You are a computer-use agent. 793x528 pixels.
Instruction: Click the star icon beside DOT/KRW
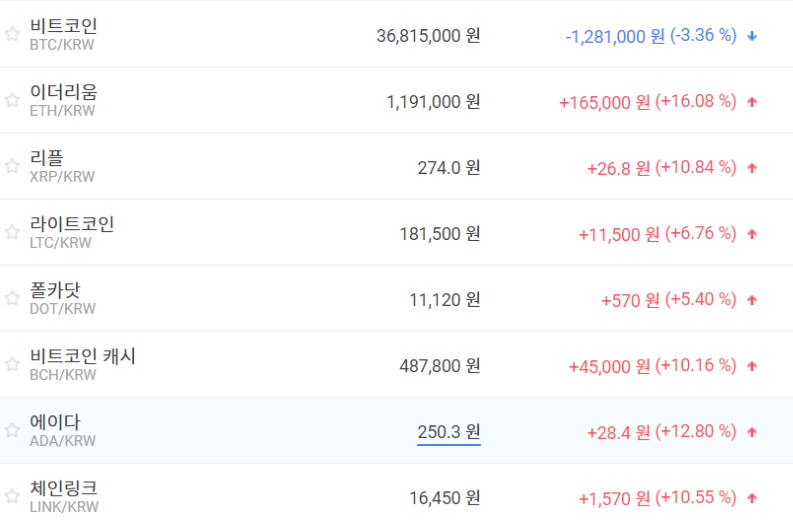[12, 298]
